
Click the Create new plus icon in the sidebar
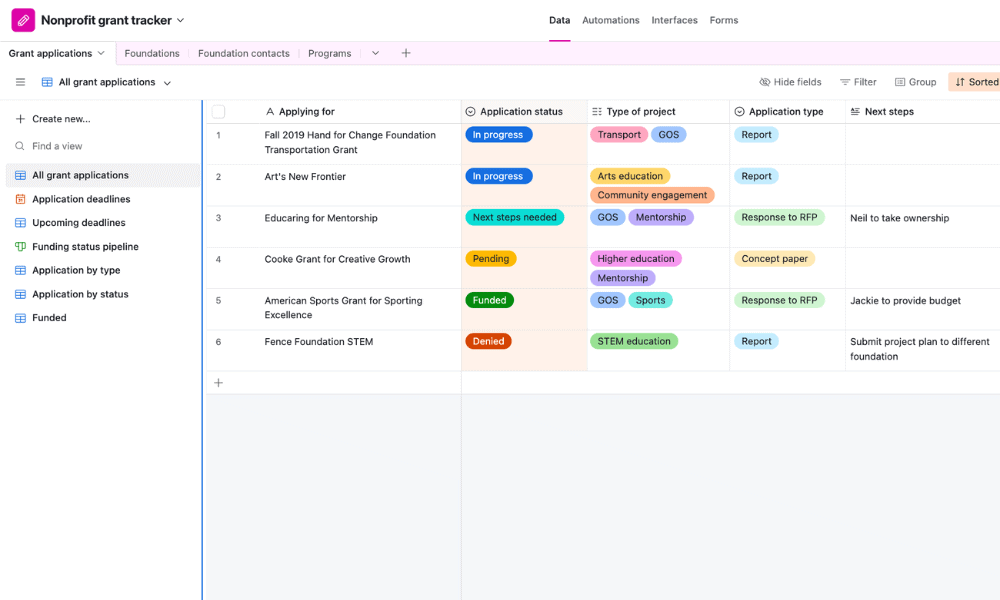click(20, 119)
